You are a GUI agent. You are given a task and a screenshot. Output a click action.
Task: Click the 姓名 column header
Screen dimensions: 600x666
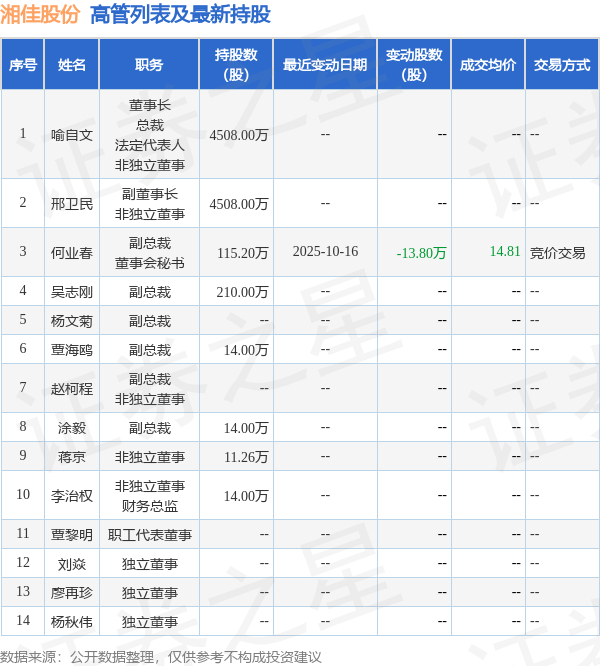pyautogui.click(x=72, y=65)
